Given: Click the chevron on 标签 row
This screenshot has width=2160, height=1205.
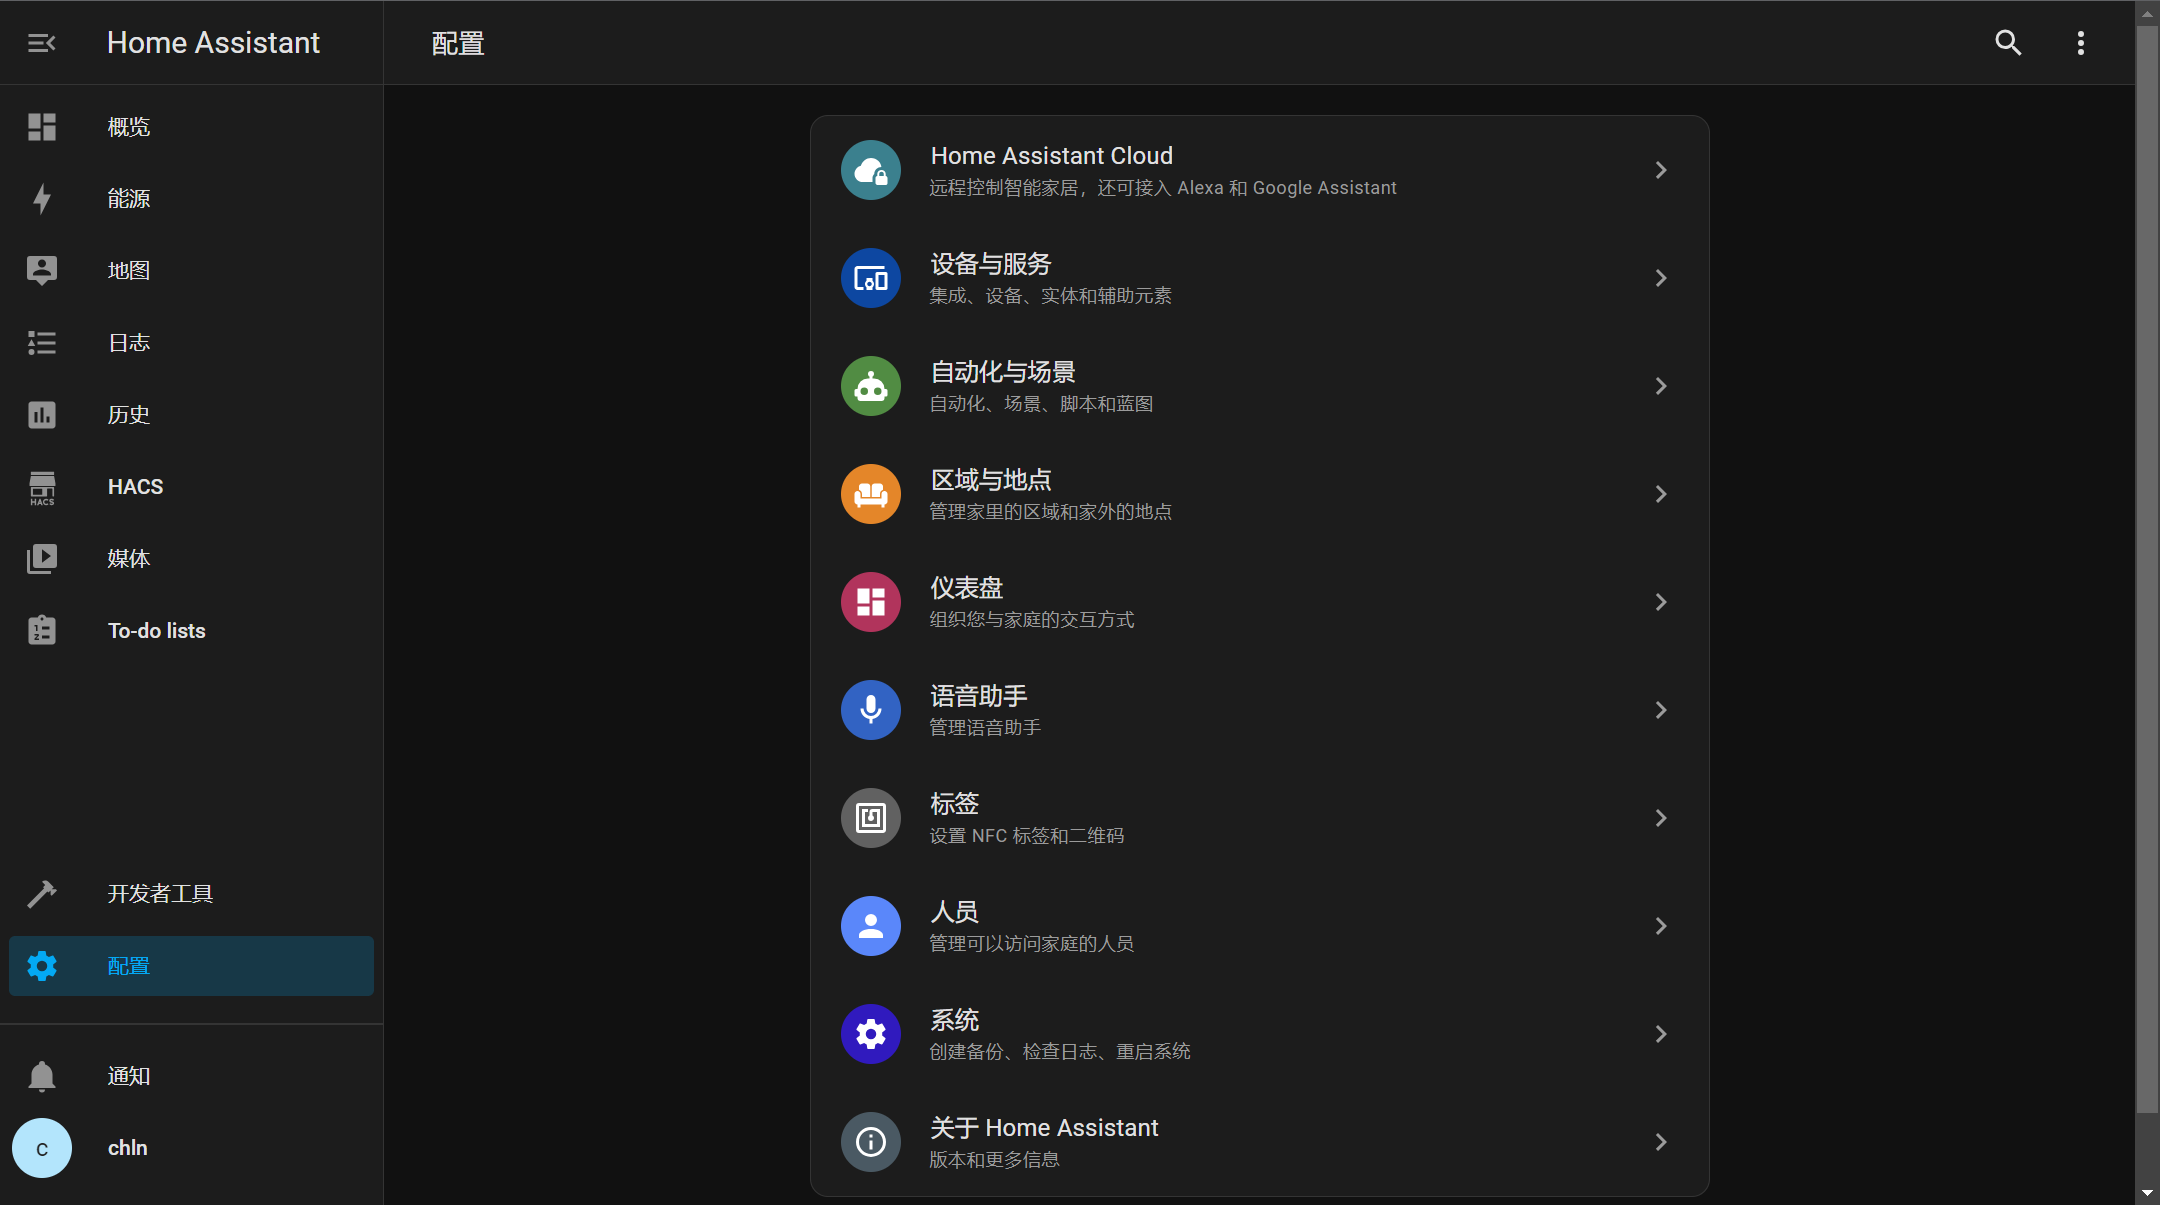Looking at the screenshot, I should tap(1661, 818).
